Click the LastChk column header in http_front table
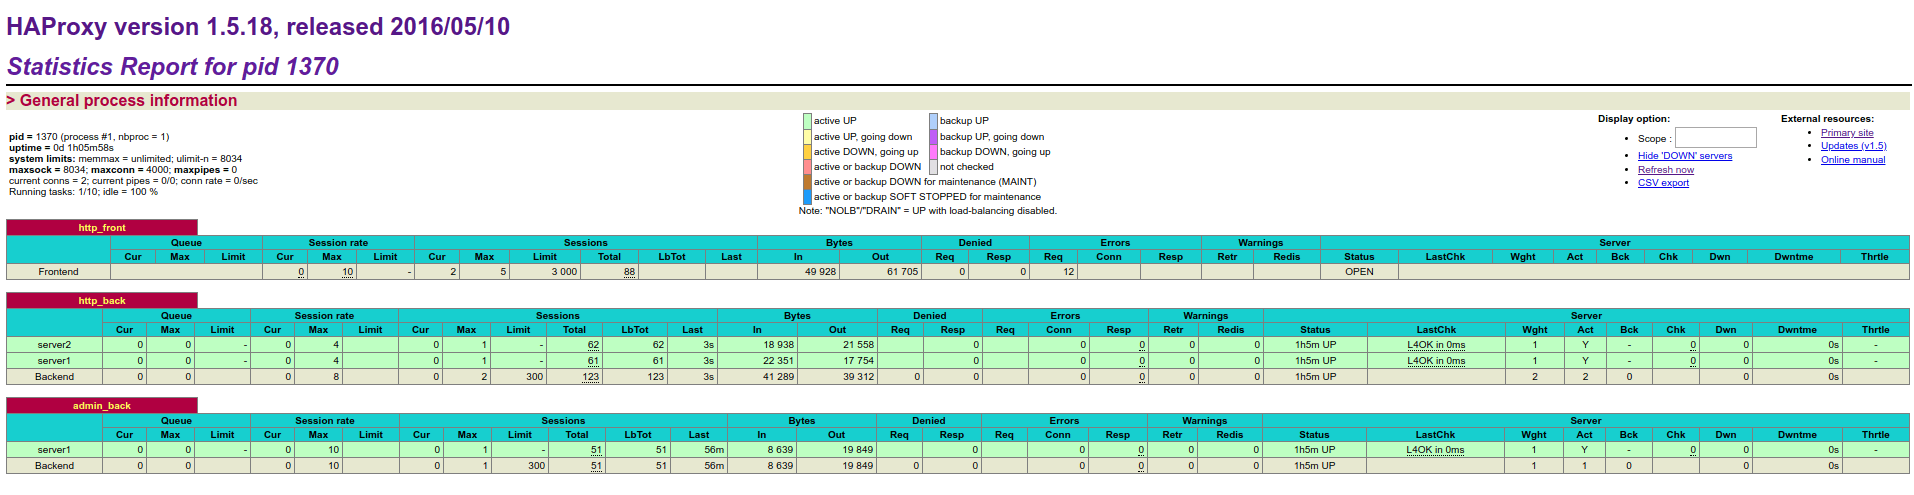Viewport: 1914px width, 495px height. (1445, 257)
